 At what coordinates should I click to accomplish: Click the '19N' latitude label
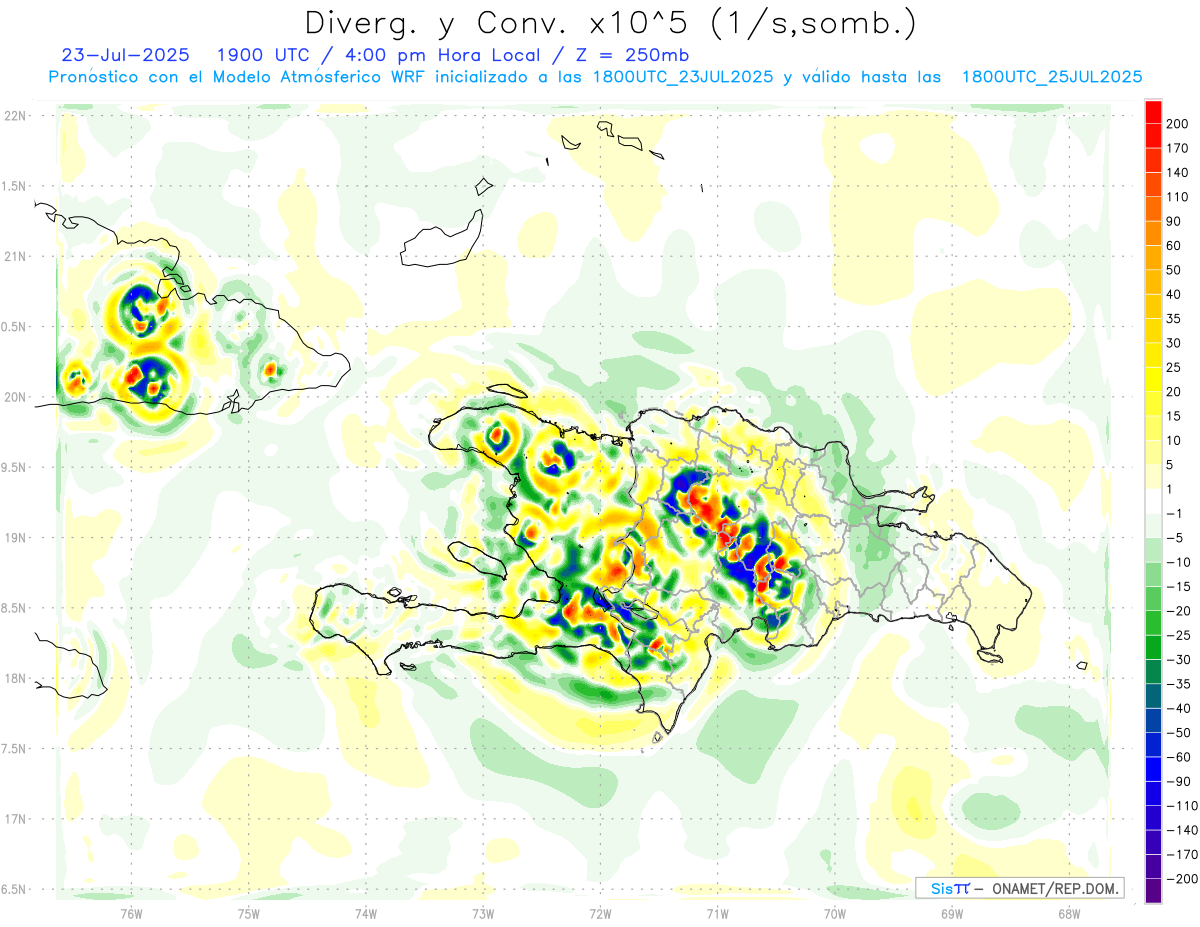(15, 538)
